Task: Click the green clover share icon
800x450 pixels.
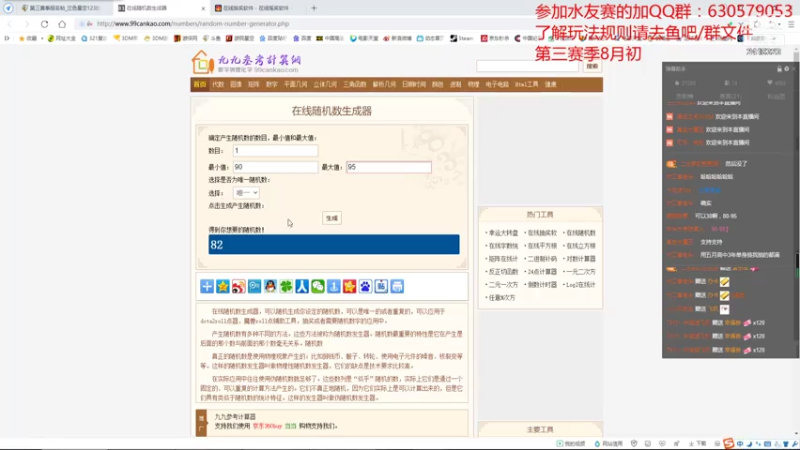Action: coord(286,286)
